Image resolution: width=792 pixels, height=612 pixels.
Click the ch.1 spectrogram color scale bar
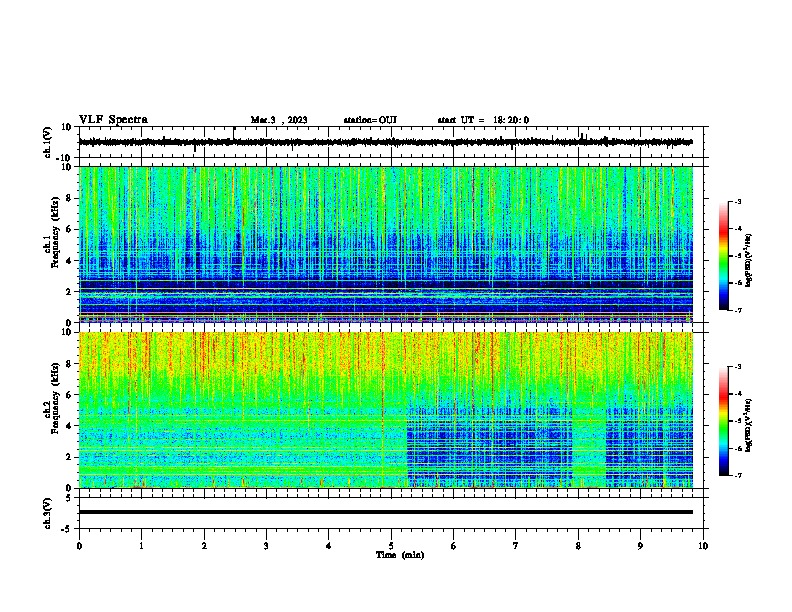tap(724, 256)
